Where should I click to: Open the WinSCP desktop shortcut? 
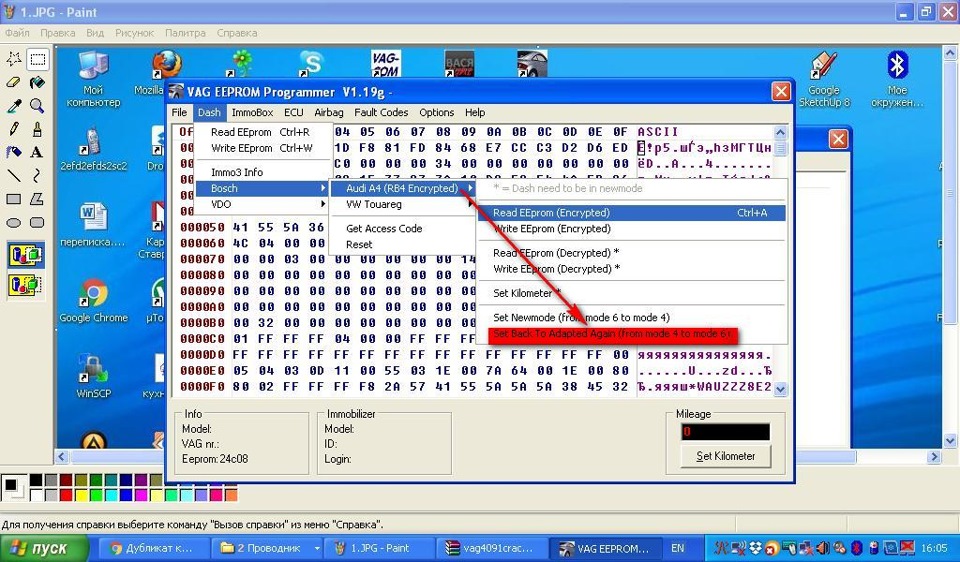[93, 376]
